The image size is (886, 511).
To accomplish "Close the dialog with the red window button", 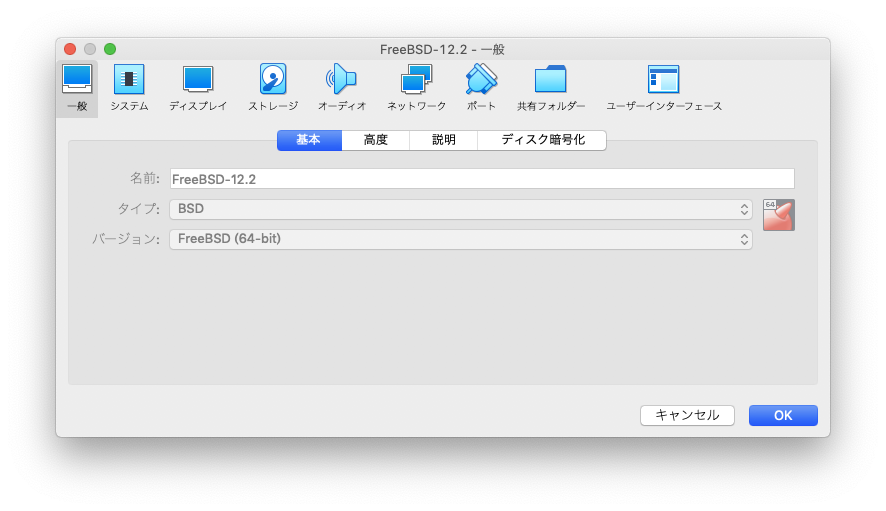I will tap(70, 49).
